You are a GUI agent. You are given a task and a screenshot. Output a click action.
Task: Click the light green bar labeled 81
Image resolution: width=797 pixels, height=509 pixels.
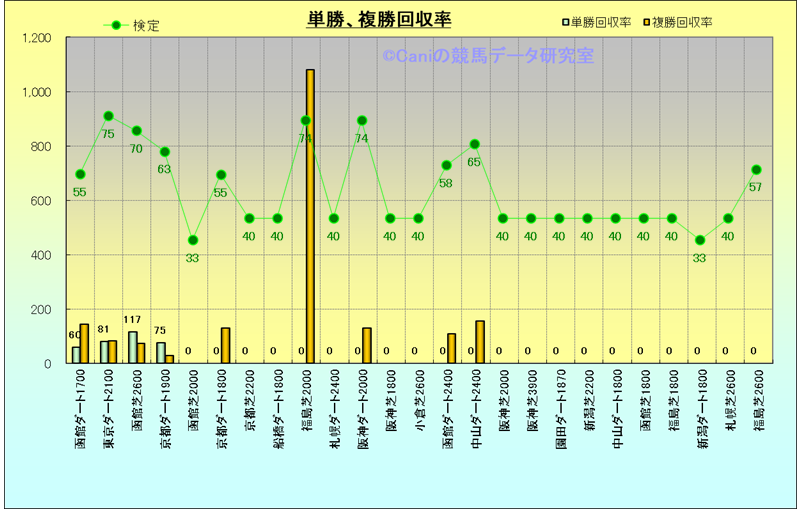104,352
